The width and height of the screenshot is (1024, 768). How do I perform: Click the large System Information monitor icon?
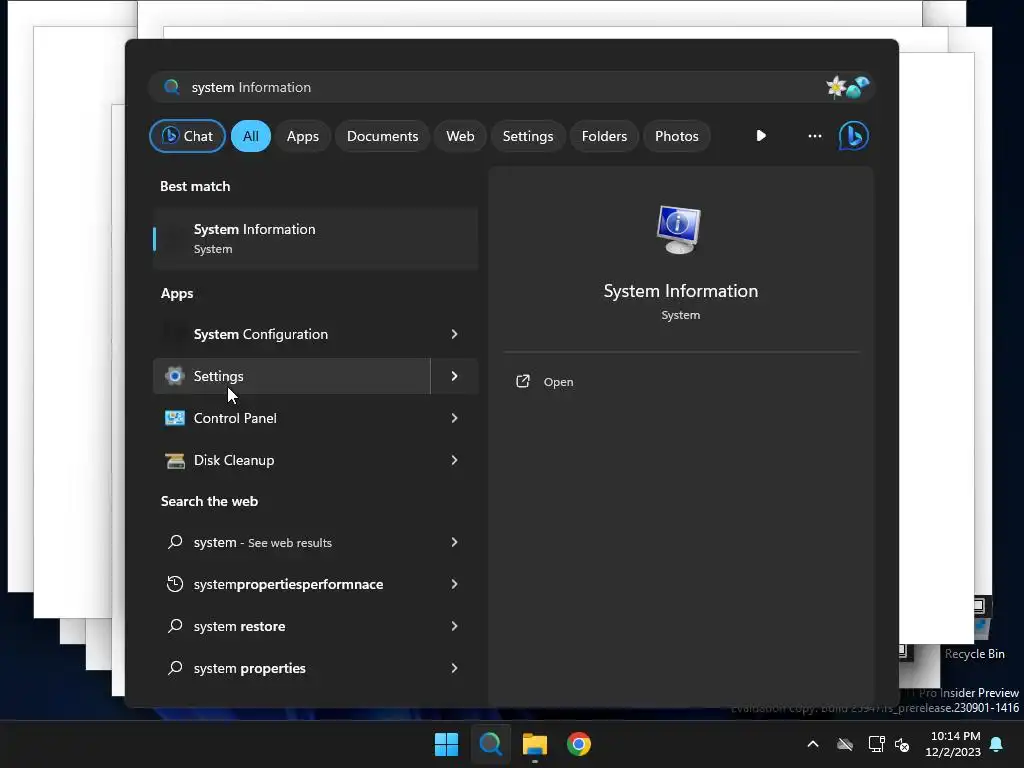(679, 229)
